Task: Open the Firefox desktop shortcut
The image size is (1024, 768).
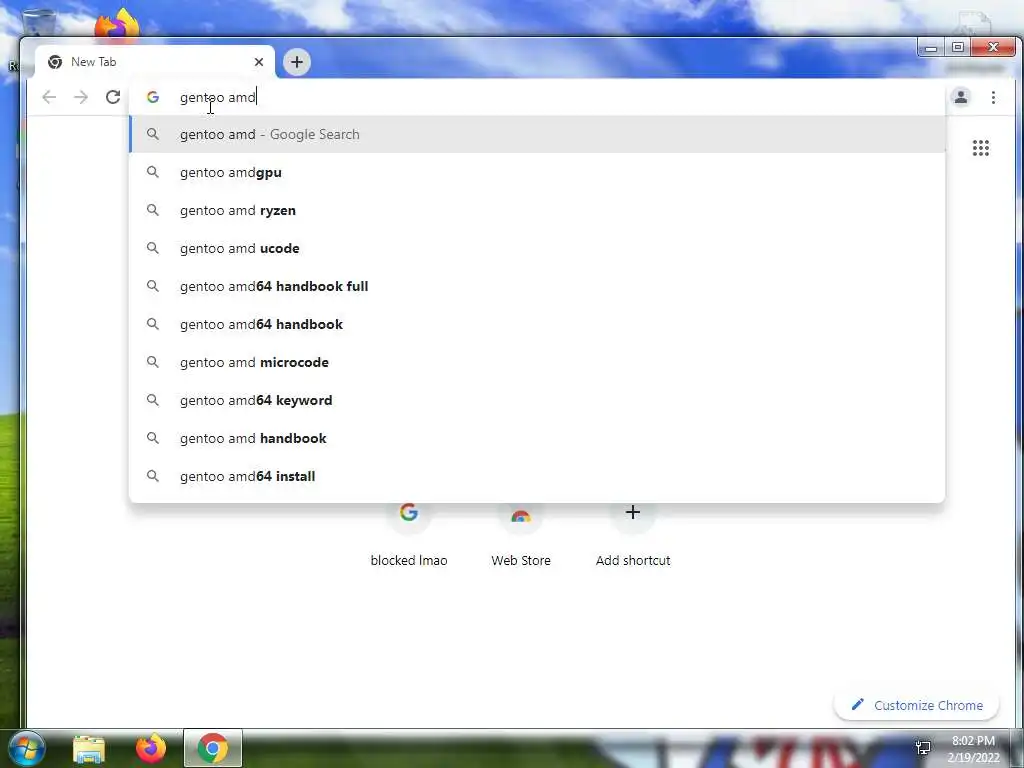Action: (117, 25)
